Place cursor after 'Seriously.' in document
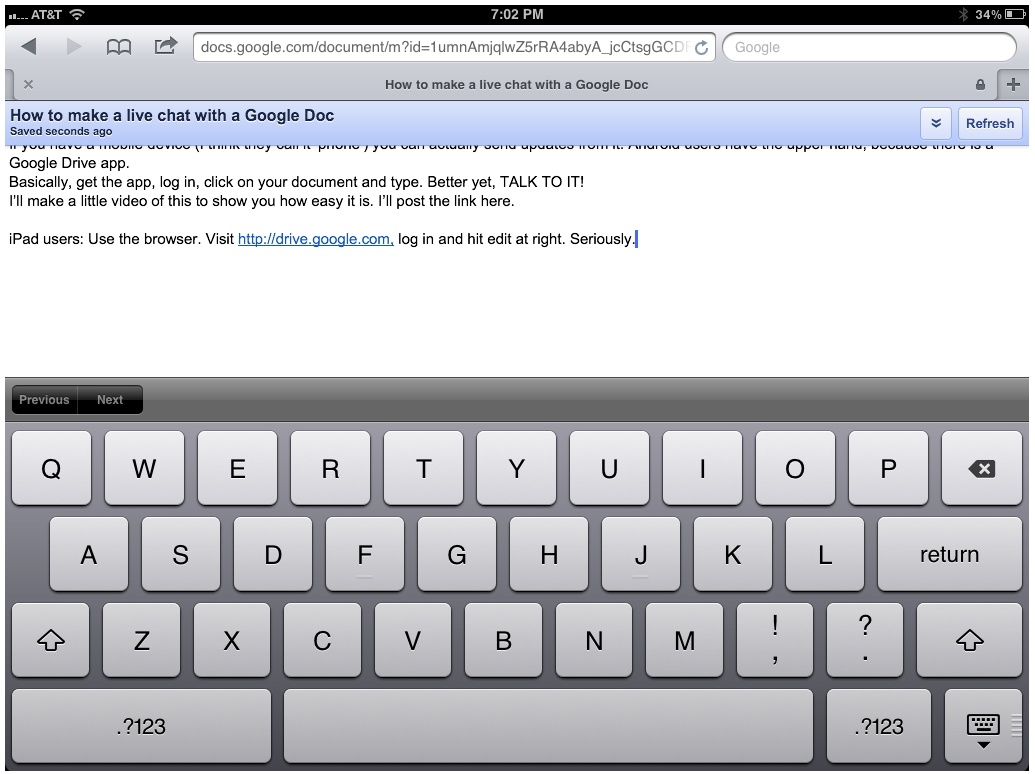This screenshot has height=774, width=1035. pos(636,239)
